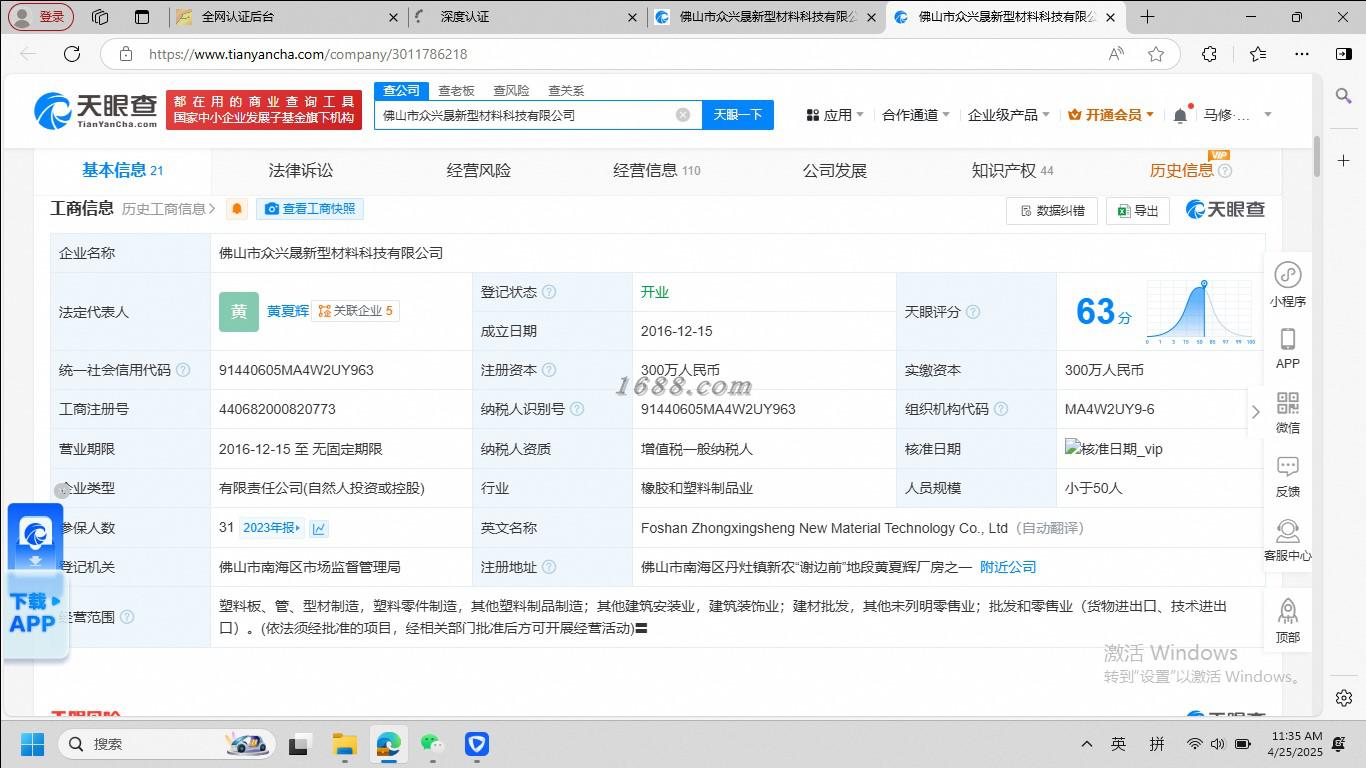This screenshot has width=1366, height=768.
Task: Click the read aloud icon in address bar
Action: (x=1116, y=54)
